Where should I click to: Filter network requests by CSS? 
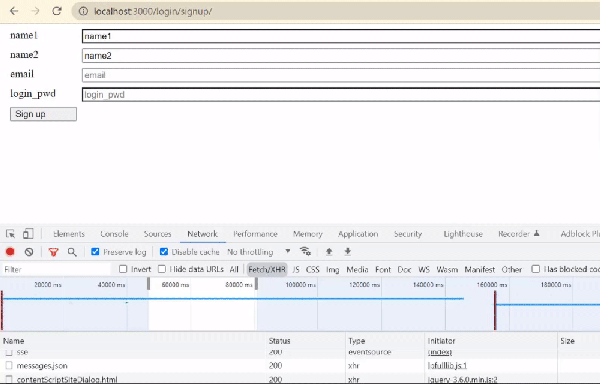pos(312,269)
